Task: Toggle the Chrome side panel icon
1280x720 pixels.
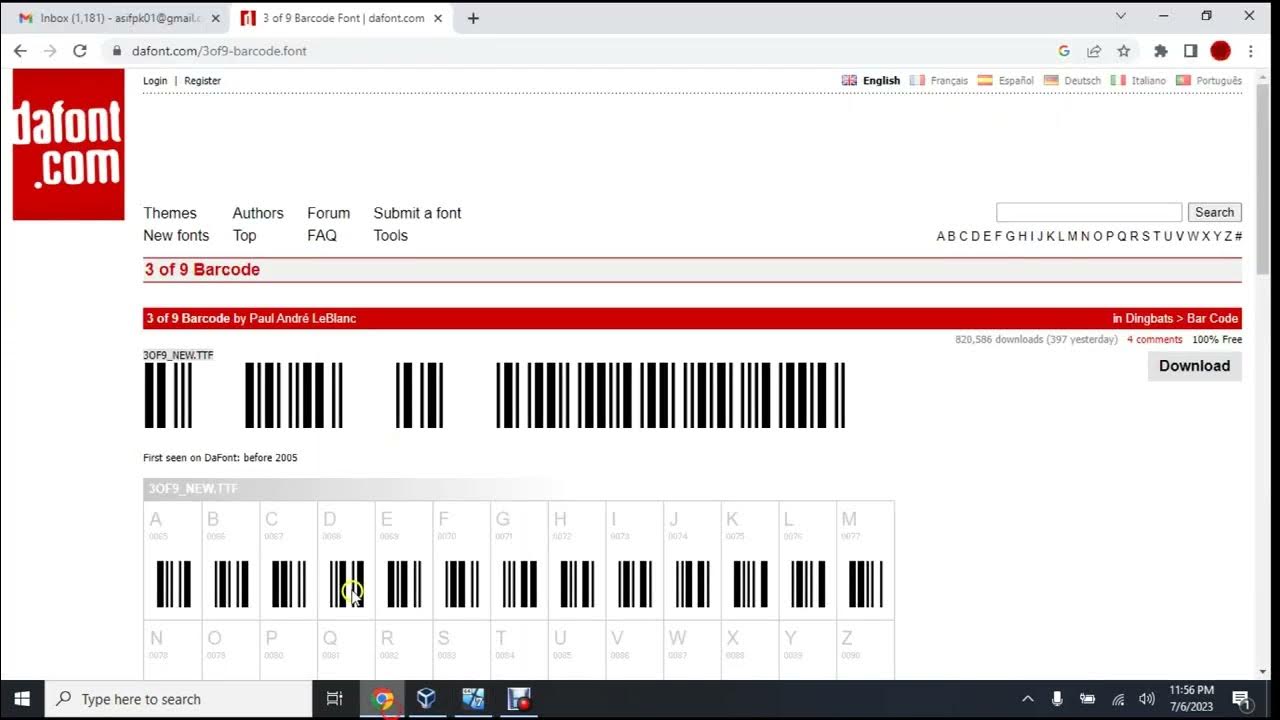Action: [1191, 51]
